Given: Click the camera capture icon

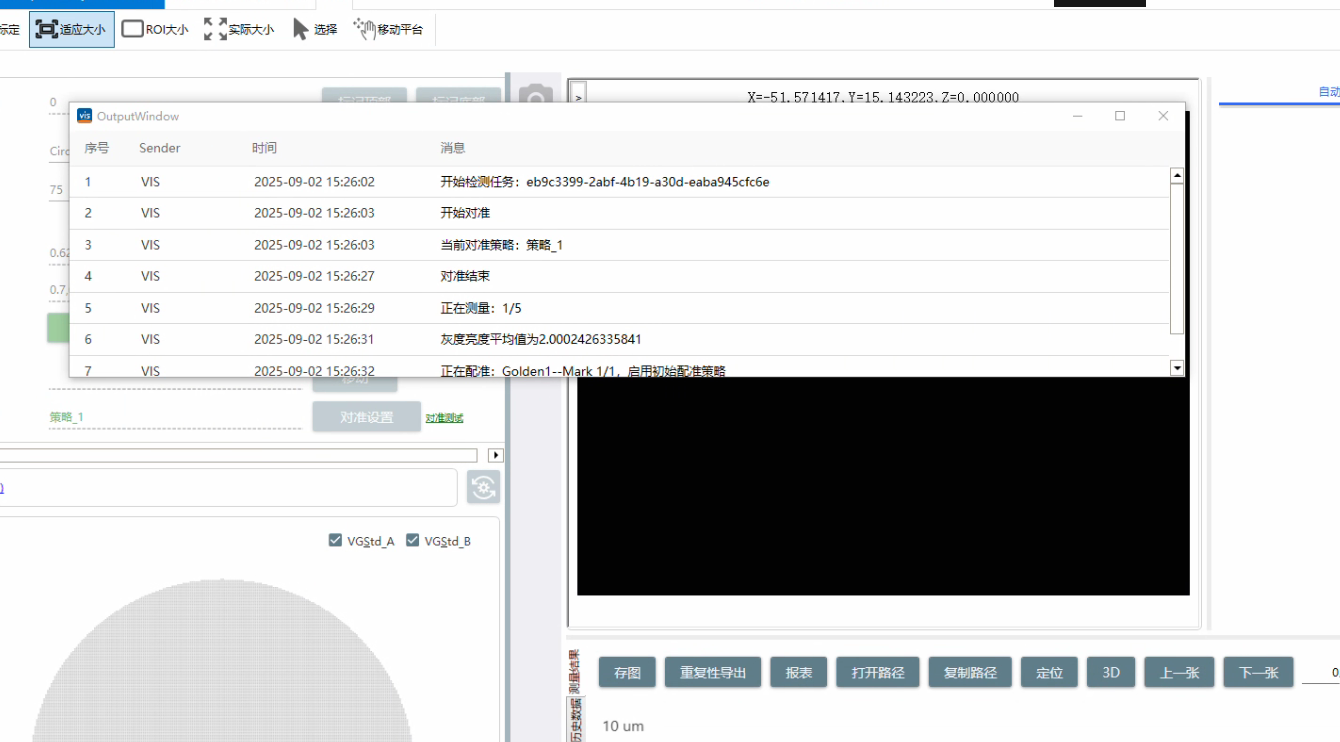Looking at the screenshot, I should (x=535, y=95).
